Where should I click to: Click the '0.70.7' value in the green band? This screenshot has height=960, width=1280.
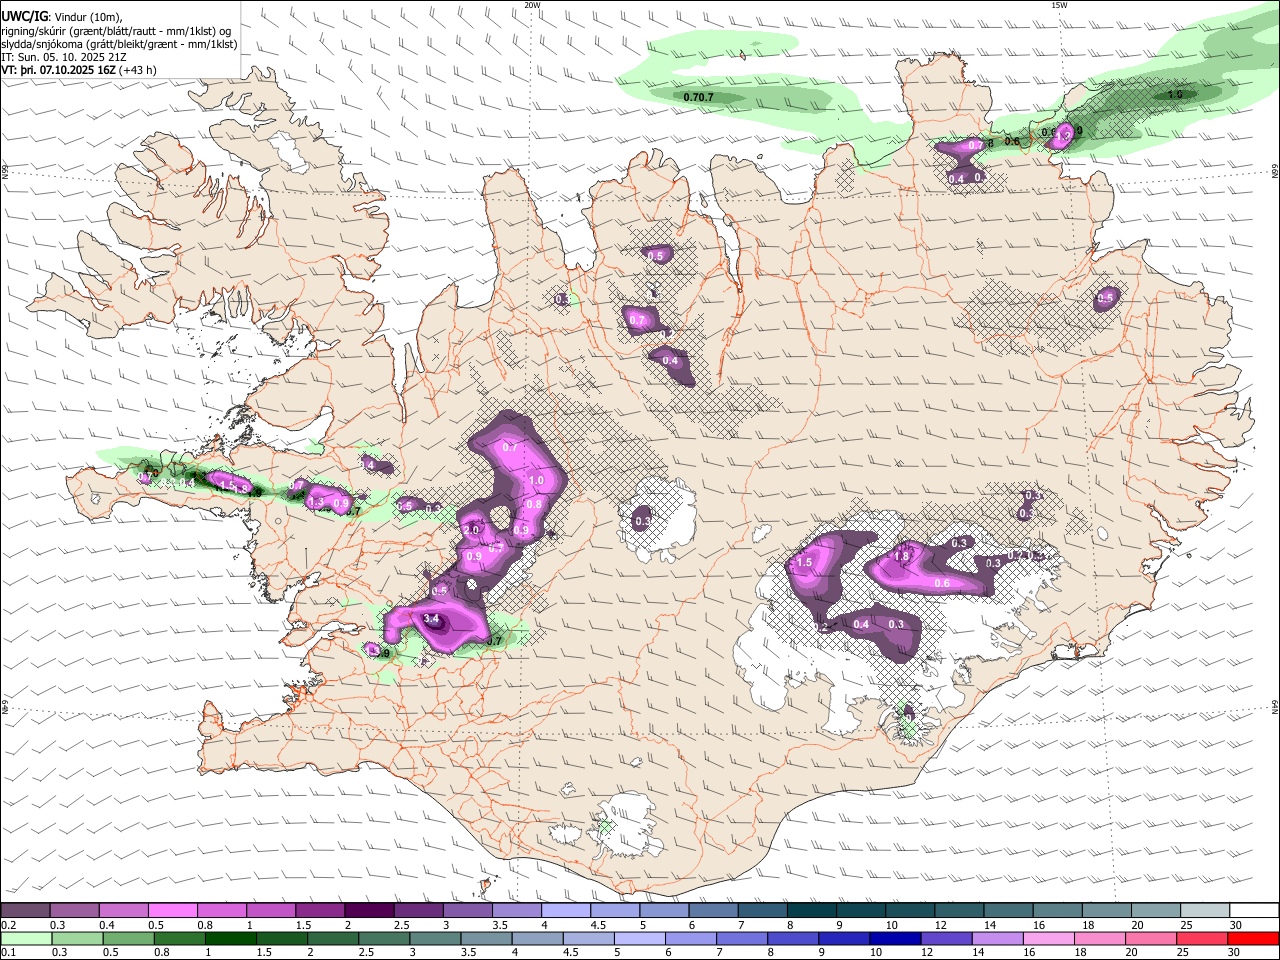pyautogui.click(x=698, y=97)
